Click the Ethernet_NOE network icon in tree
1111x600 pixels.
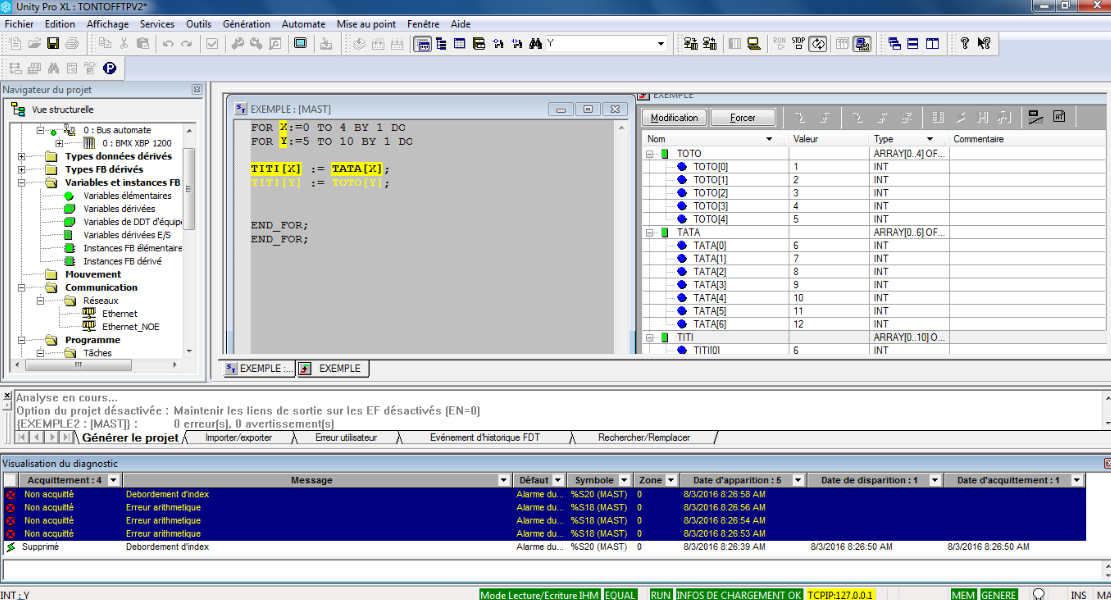click(x=88, y=326)
